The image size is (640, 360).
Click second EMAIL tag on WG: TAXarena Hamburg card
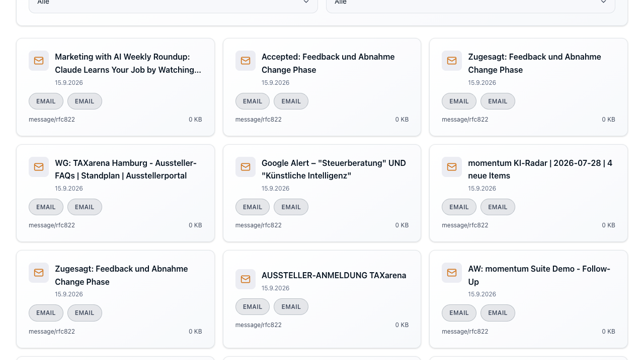(84, 207)
